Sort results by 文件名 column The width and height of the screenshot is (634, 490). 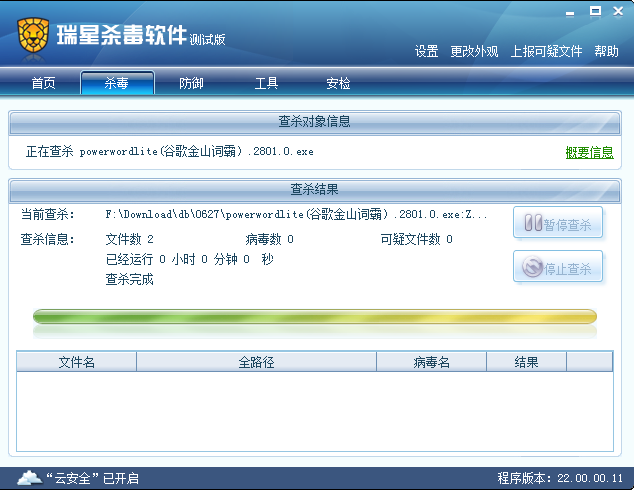[76, 361]
